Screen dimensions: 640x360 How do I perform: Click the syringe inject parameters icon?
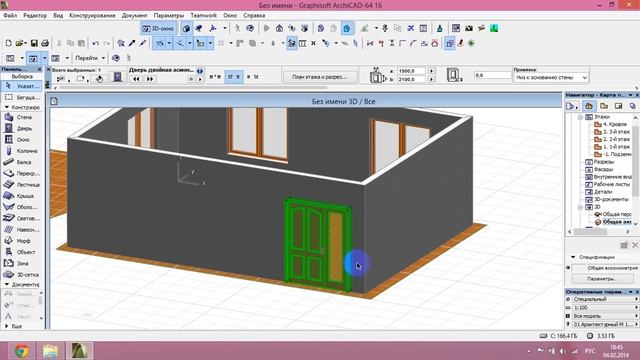pyautogui.click(x=142, y=43)
